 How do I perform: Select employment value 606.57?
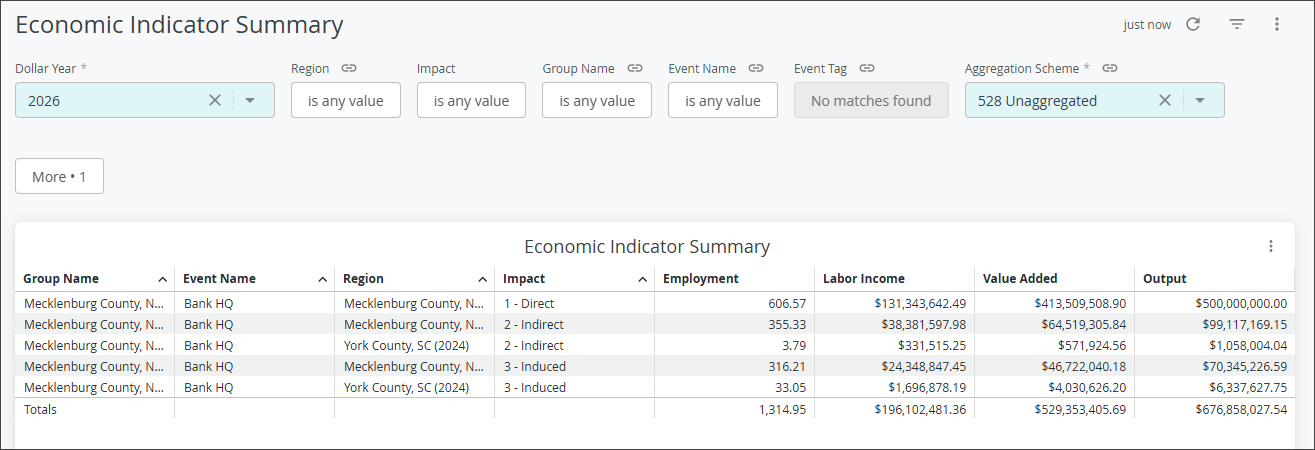(x=785, y=303)
